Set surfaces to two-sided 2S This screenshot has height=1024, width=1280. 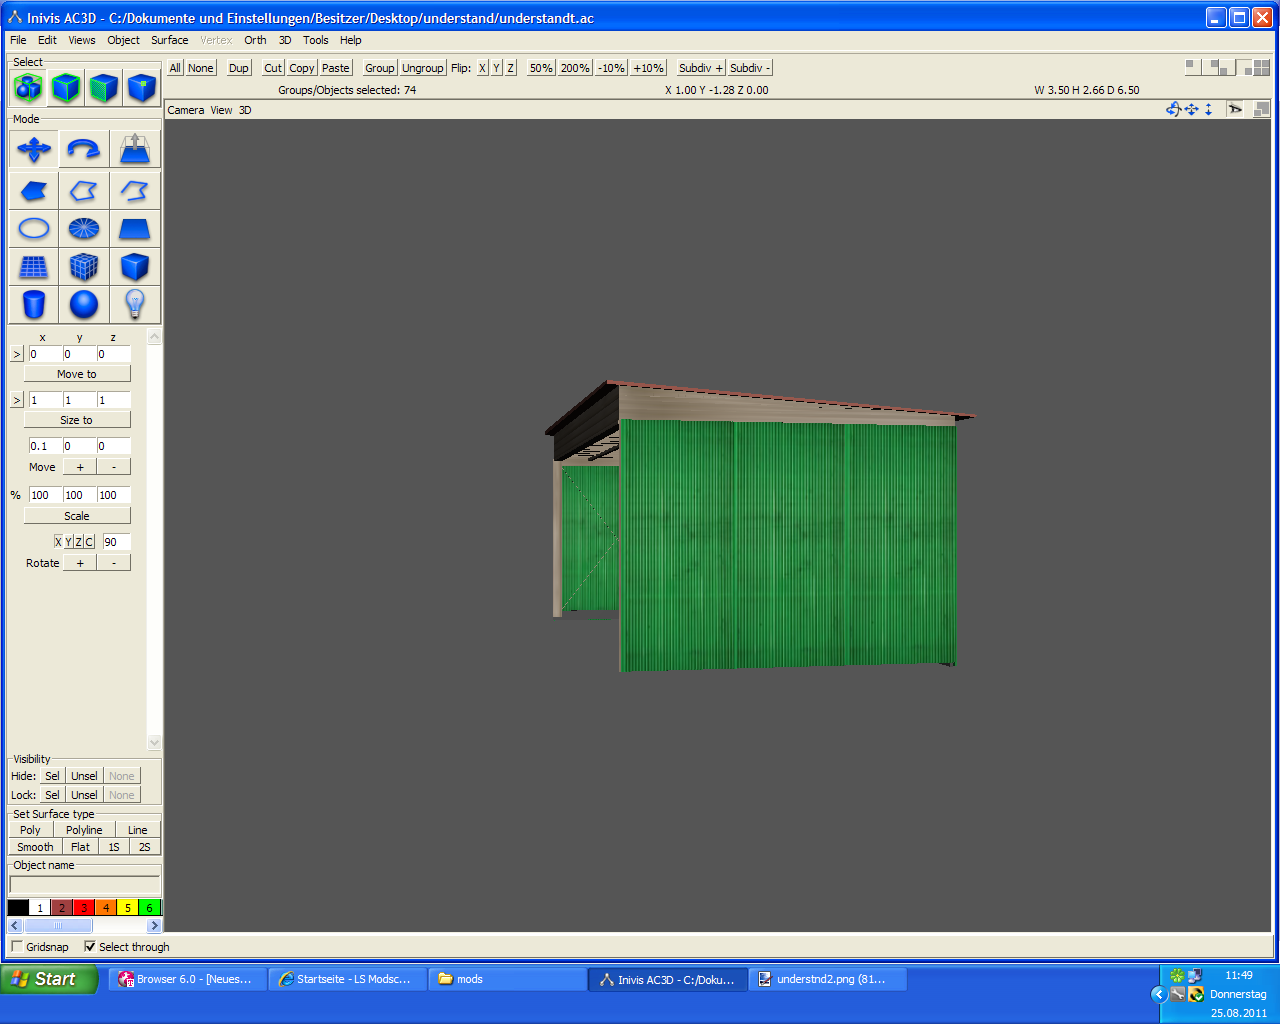(x=145, y=847)
